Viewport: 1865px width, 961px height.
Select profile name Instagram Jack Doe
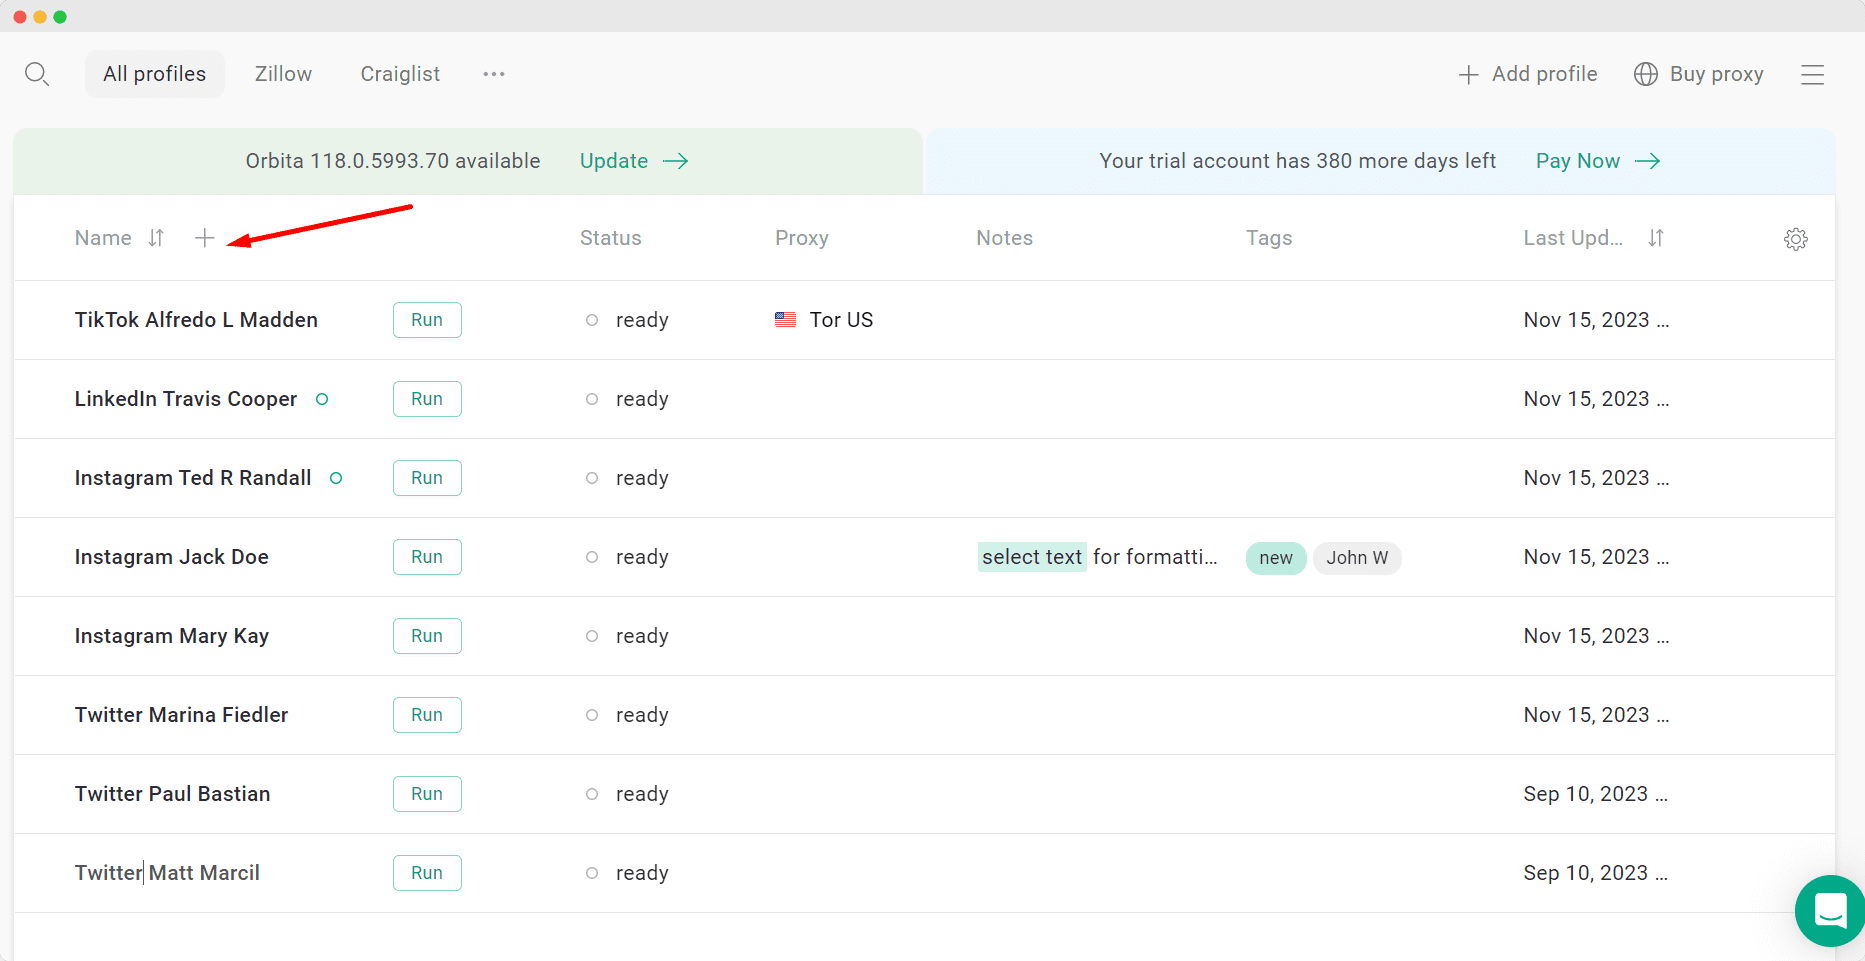(x=172, y=557)
